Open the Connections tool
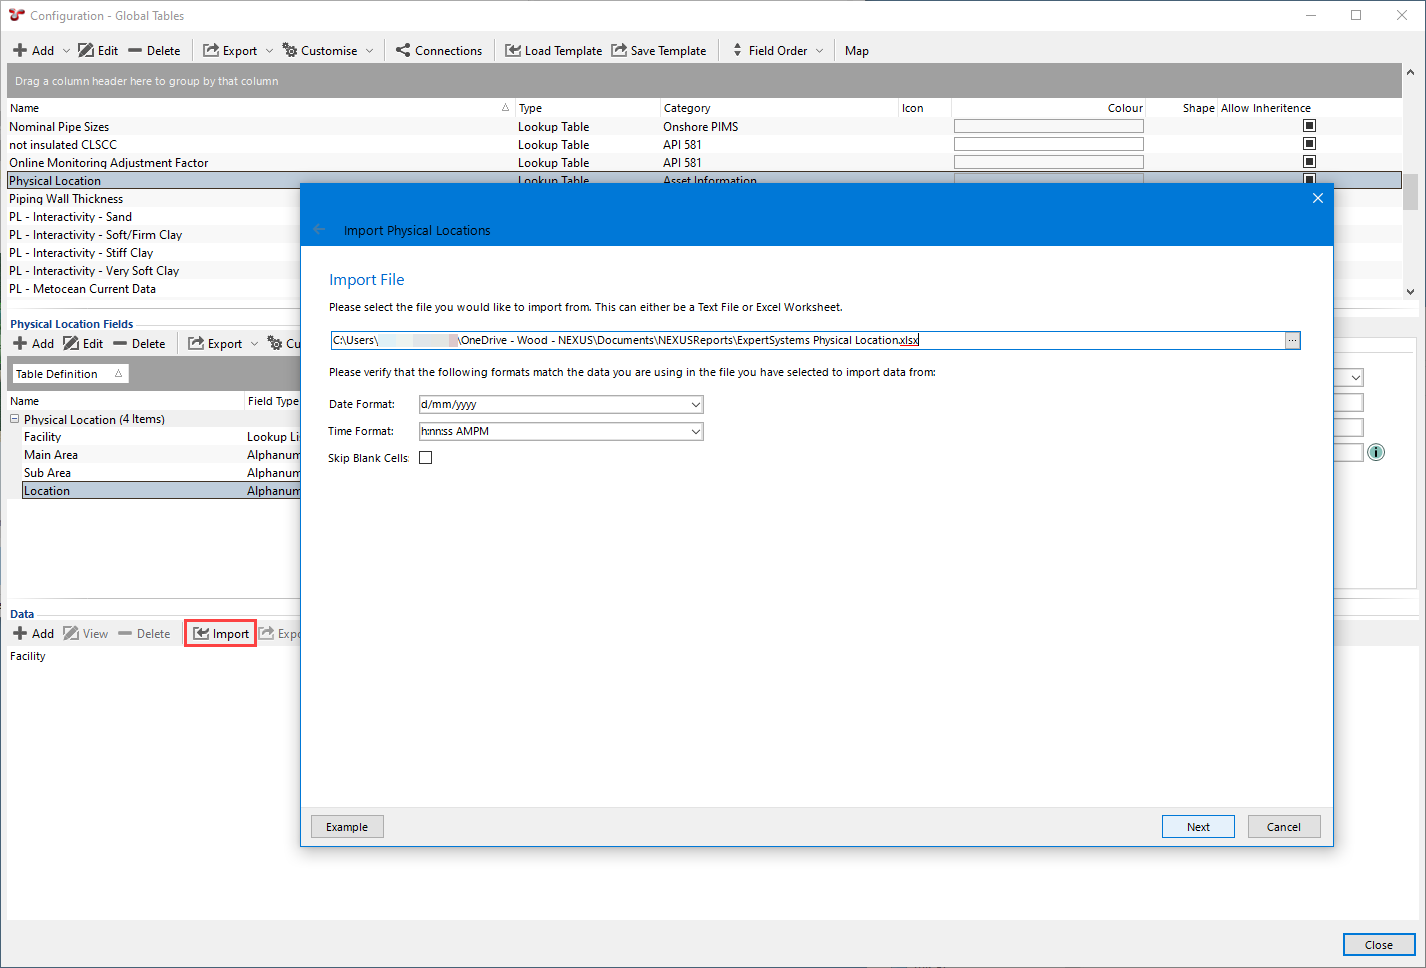Image resolution: width=1426 pixels, height=968 pixels. click(439, 50)
